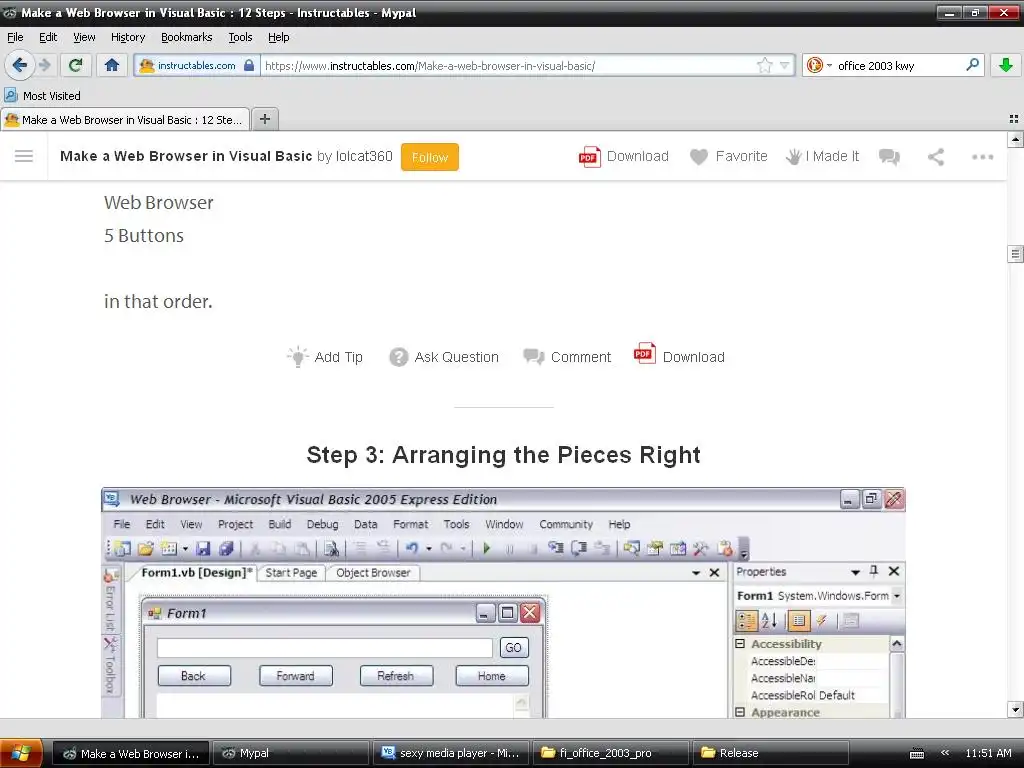Open fi_office_2003_pro folder from taskbar

(611, 753)
